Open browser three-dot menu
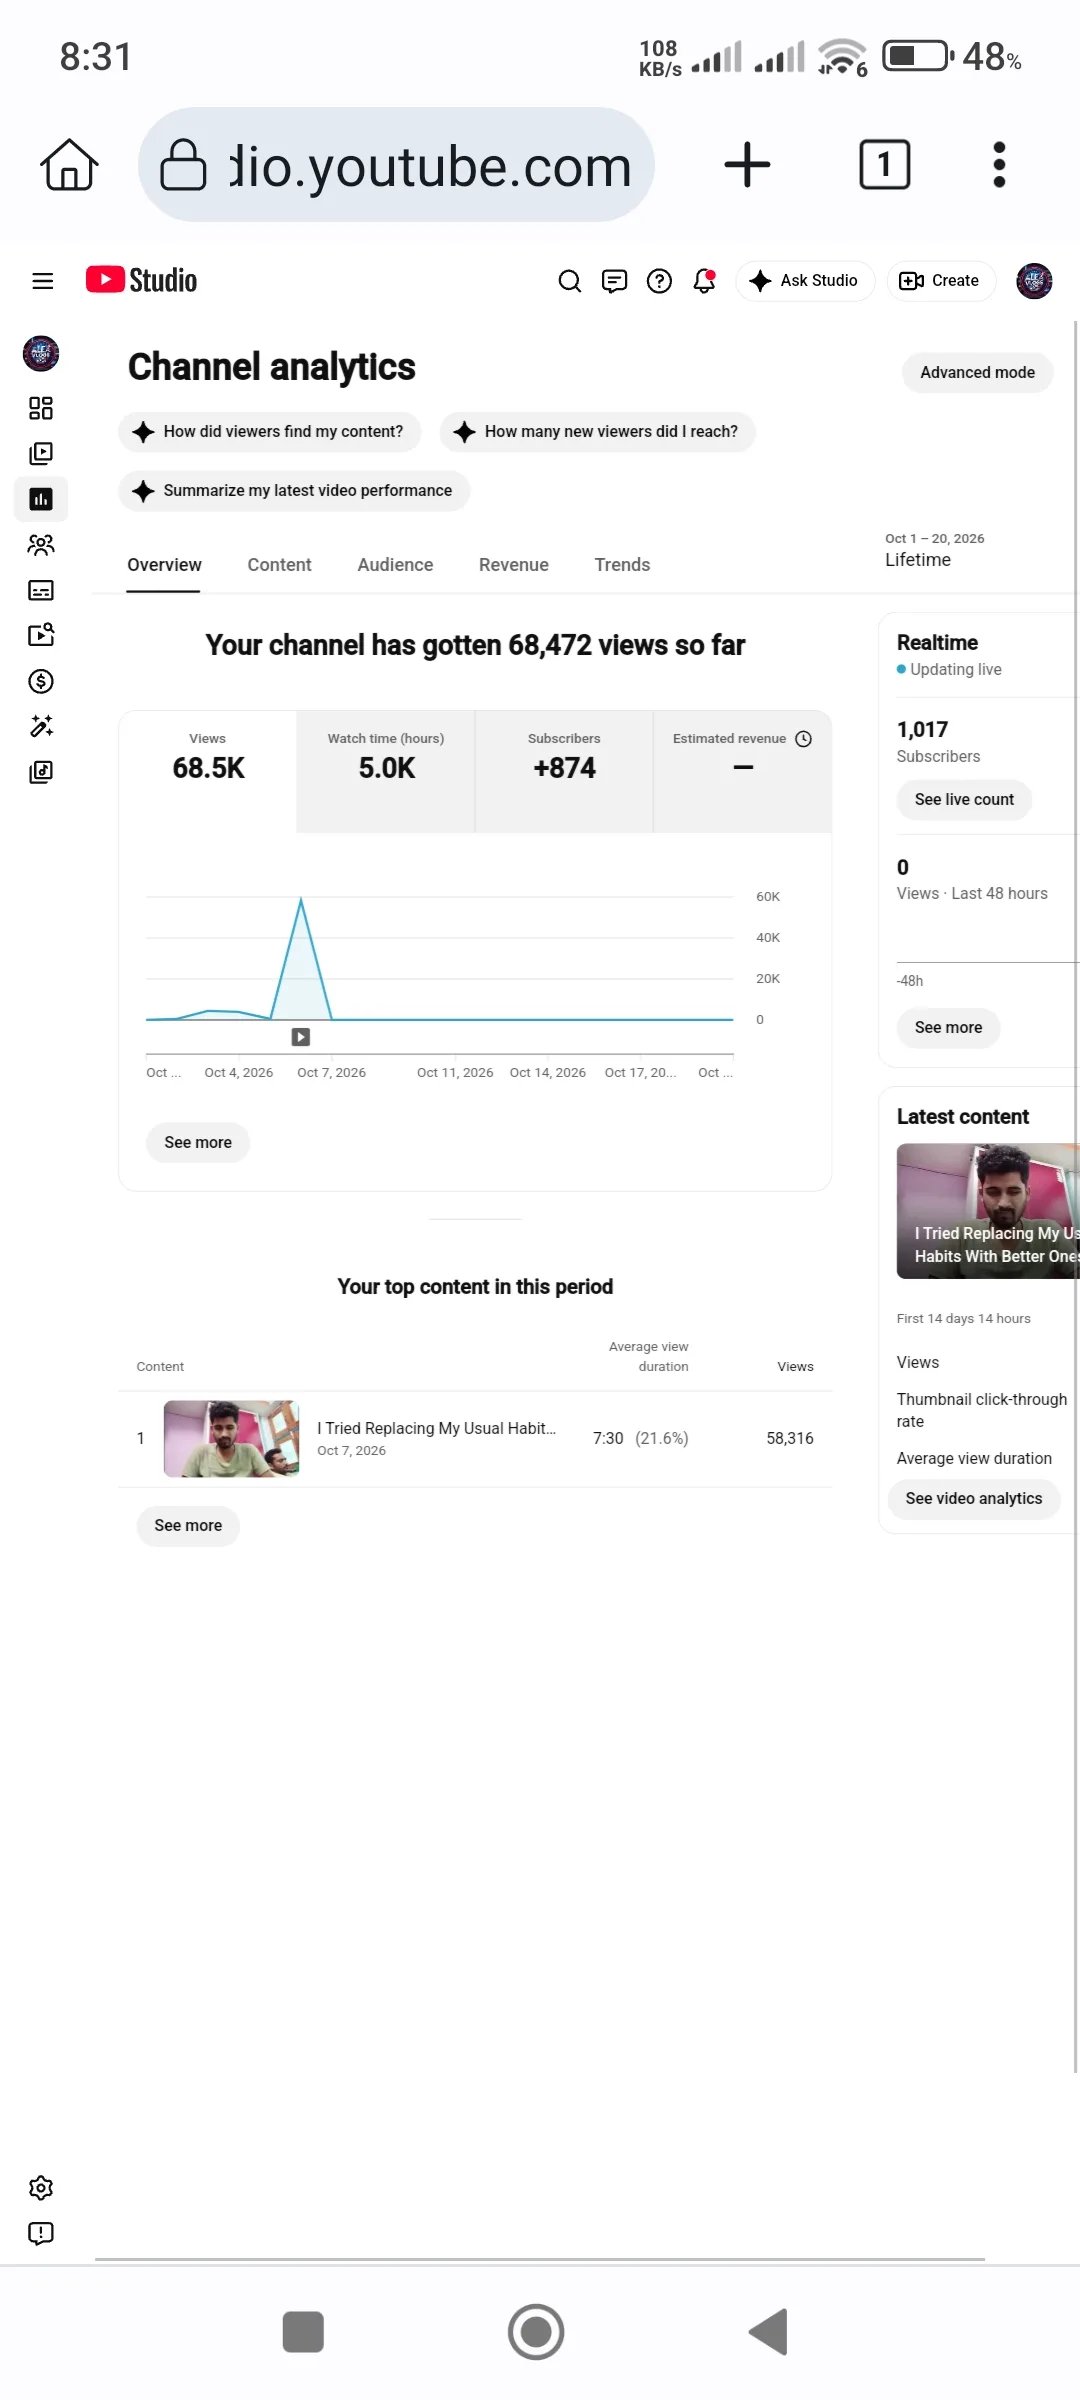Screen dimensions: 1080x2400 [999, 165]
